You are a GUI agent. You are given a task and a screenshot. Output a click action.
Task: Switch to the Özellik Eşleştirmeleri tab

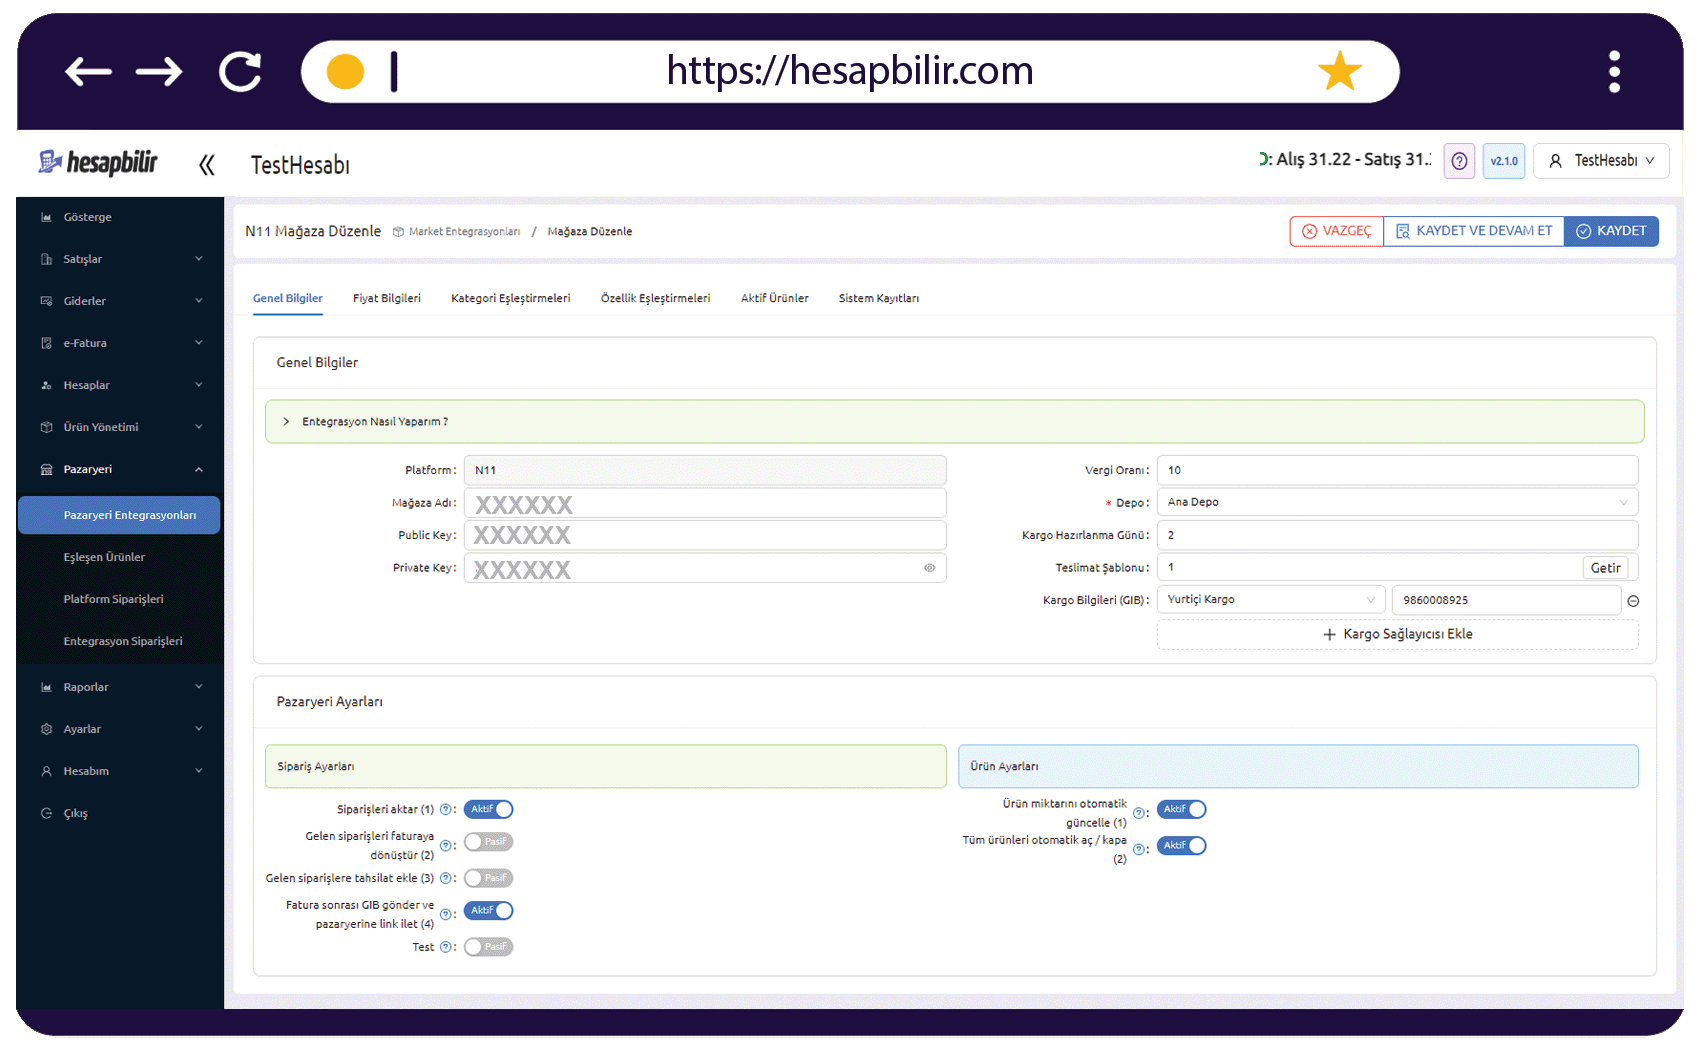[x=655, y=298]
